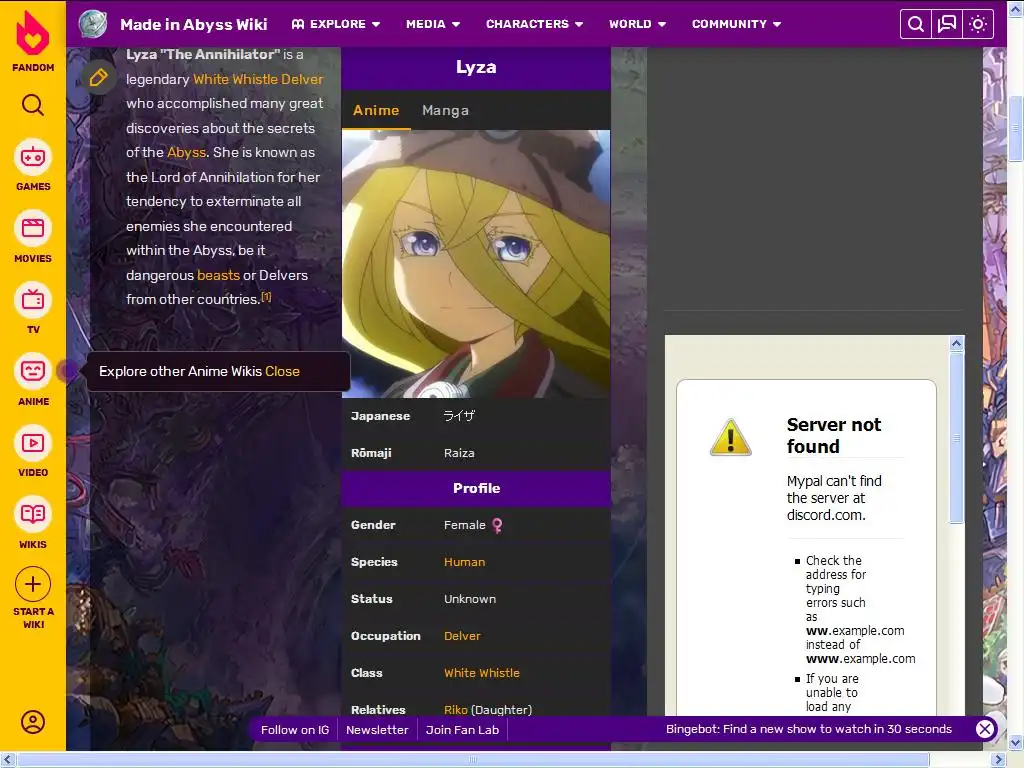Toggle light/dark theme sun icon
The width and height of the screenshot is (1024, 768).
click(978, 24)
